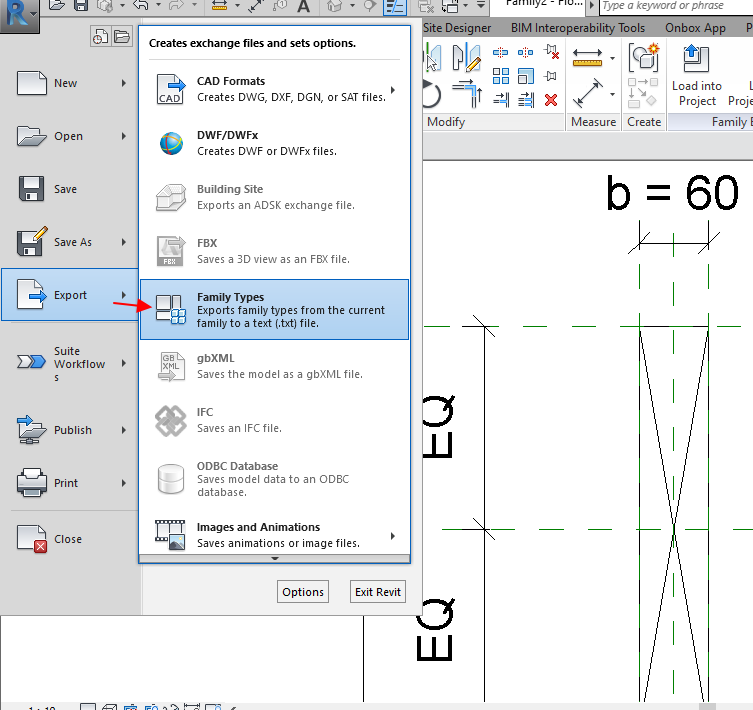Open Customize Quick Access Toolbar dropdown

pyautogui.click(x=480, y=5)
